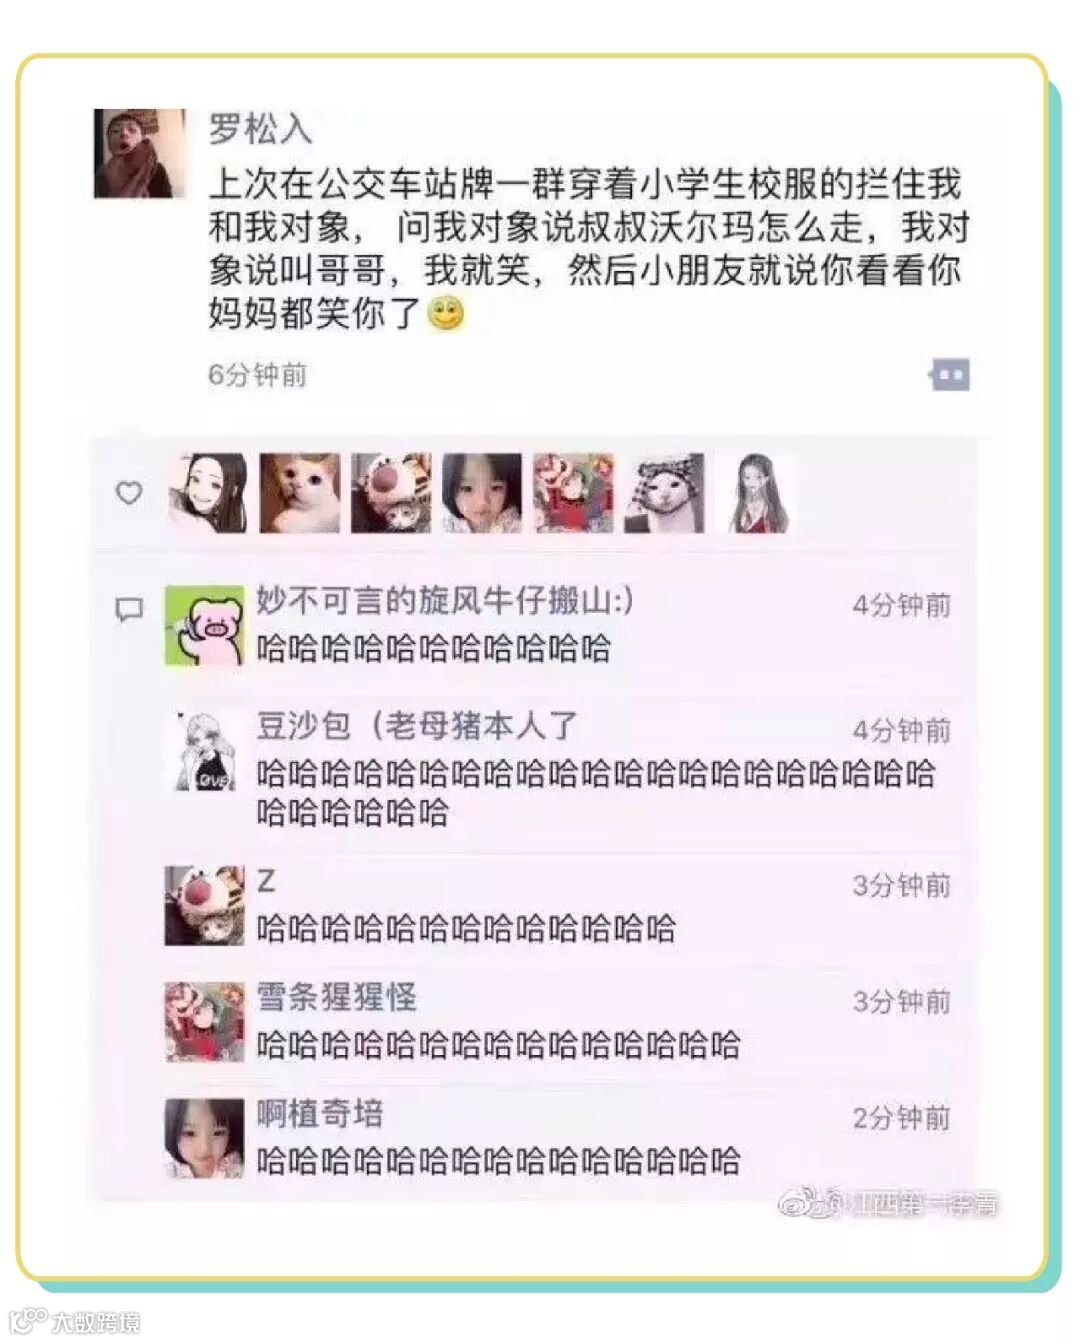Open the 豆沙包 commenter name

tap(417, 725)
